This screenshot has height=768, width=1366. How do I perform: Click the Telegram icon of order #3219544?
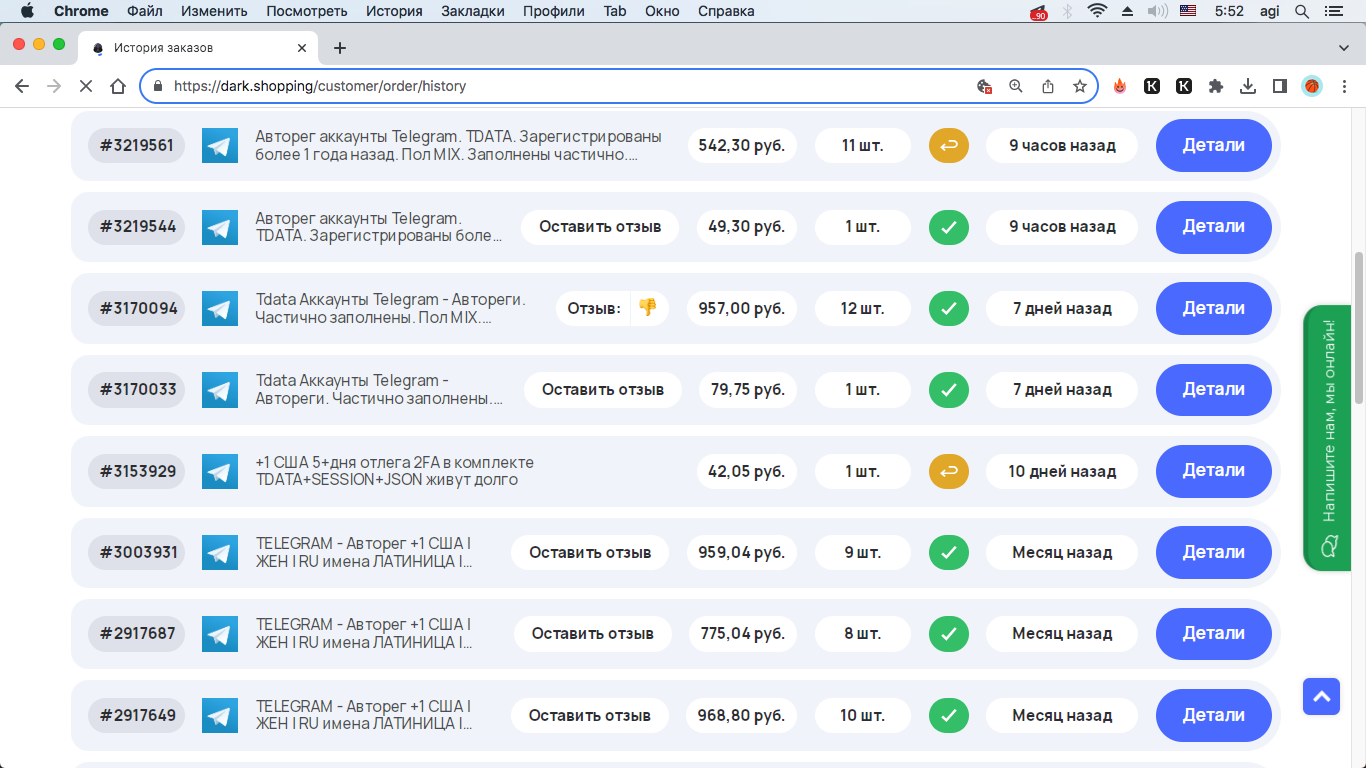pos(220,227)
